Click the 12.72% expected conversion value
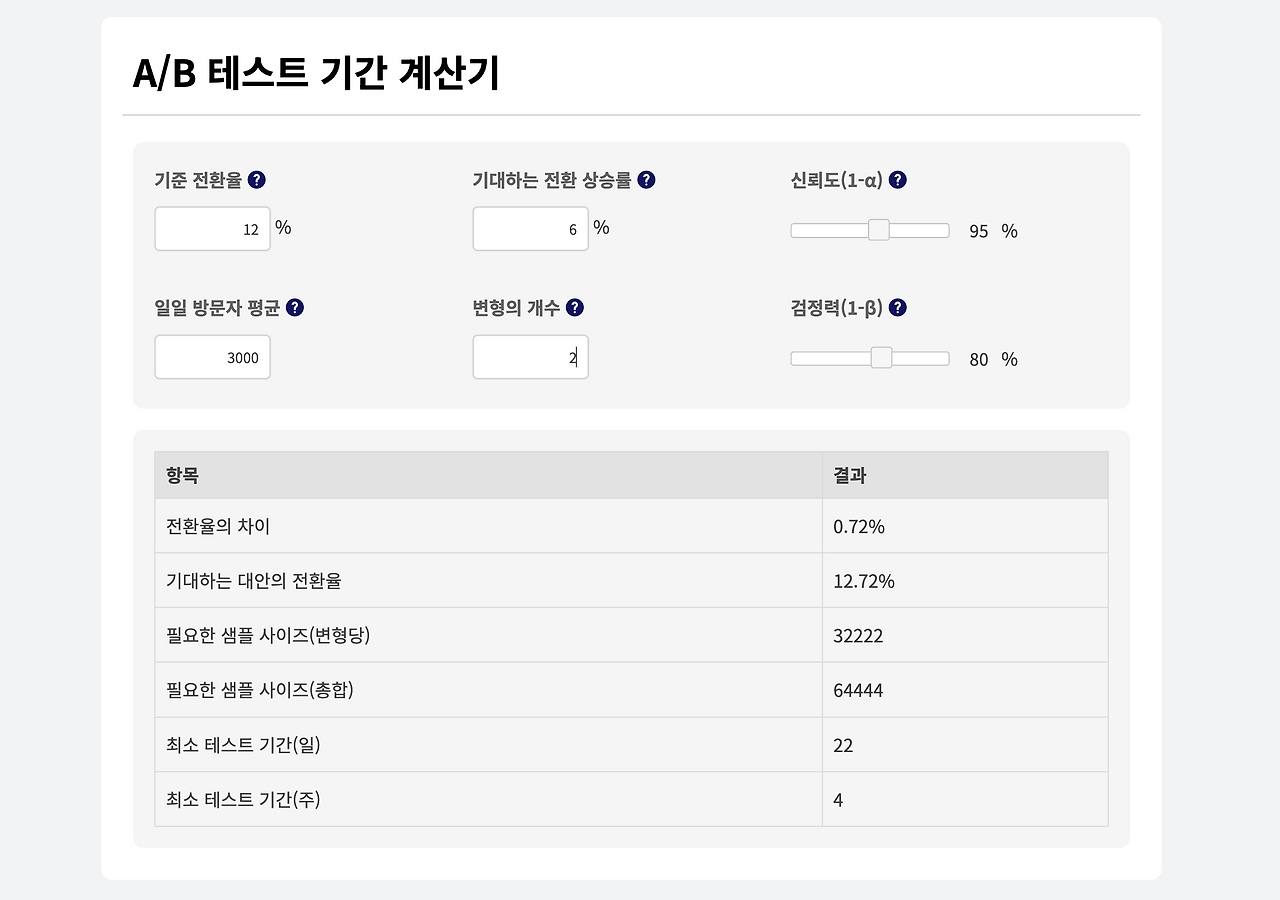The image size is (1280, 900). coord(864,580)
